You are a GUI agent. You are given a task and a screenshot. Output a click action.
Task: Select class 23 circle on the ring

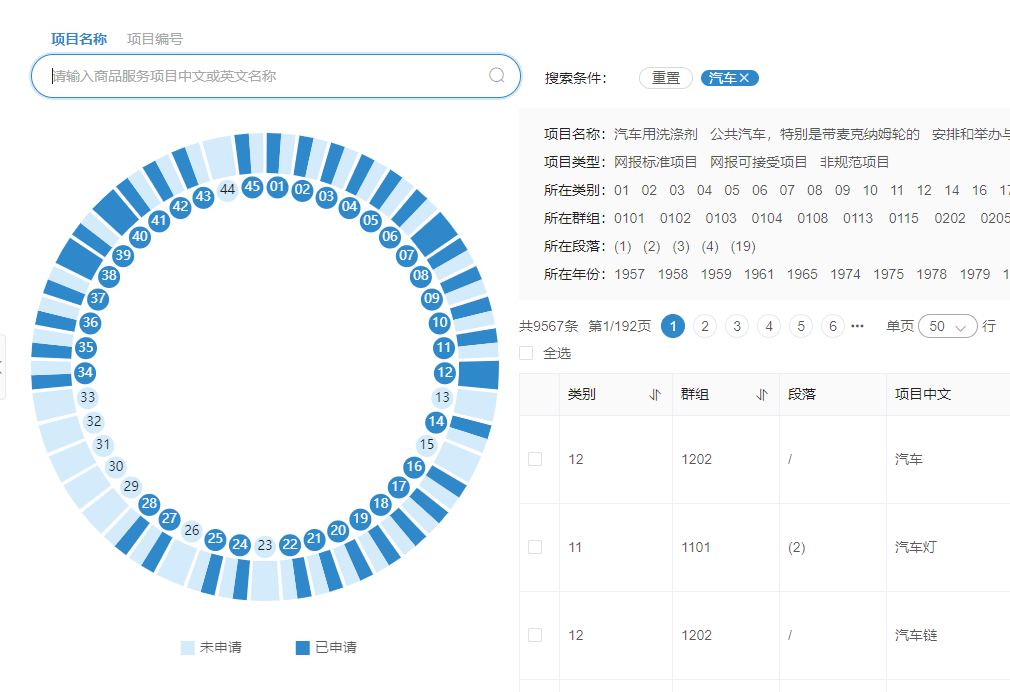pos(265,545)
